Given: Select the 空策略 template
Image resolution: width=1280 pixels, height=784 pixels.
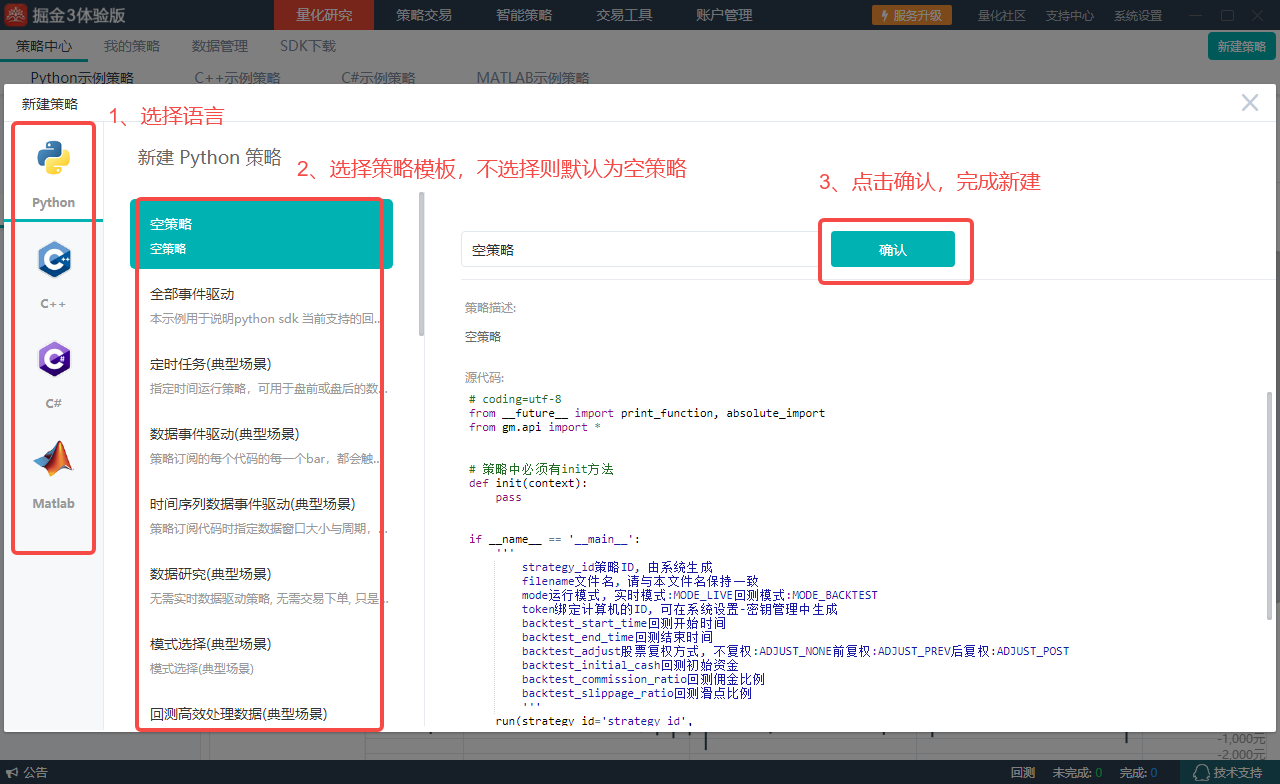Looking at the screenshot, I should click(x=260, y=235).
